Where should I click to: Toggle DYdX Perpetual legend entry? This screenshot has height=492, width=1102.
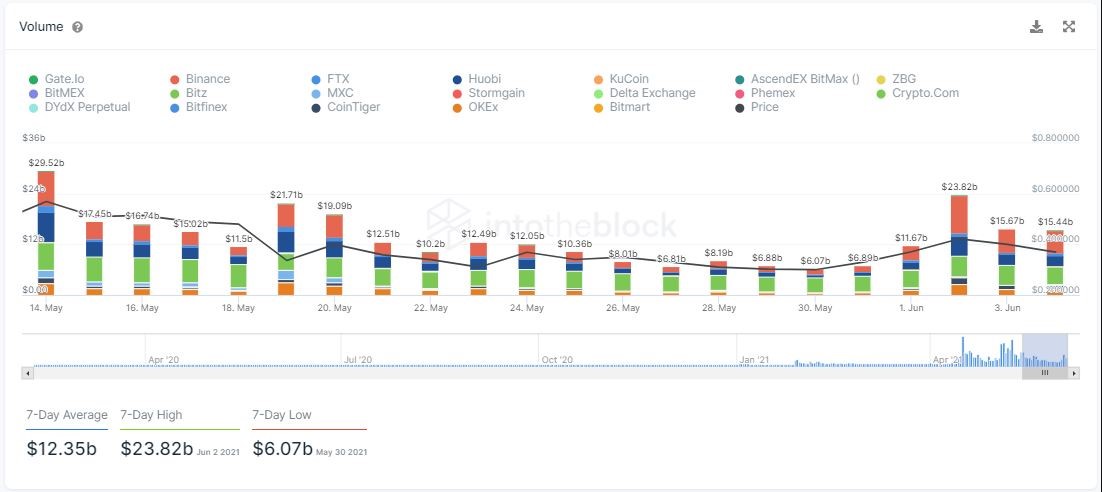86,107
